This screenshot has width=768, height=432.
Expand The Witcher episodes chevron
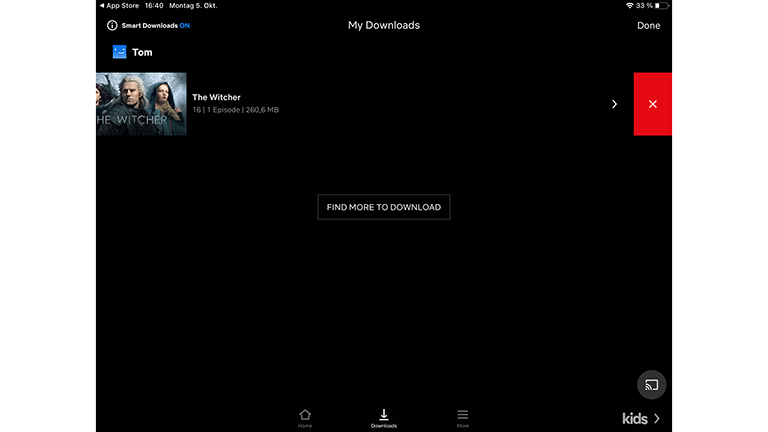614,104
